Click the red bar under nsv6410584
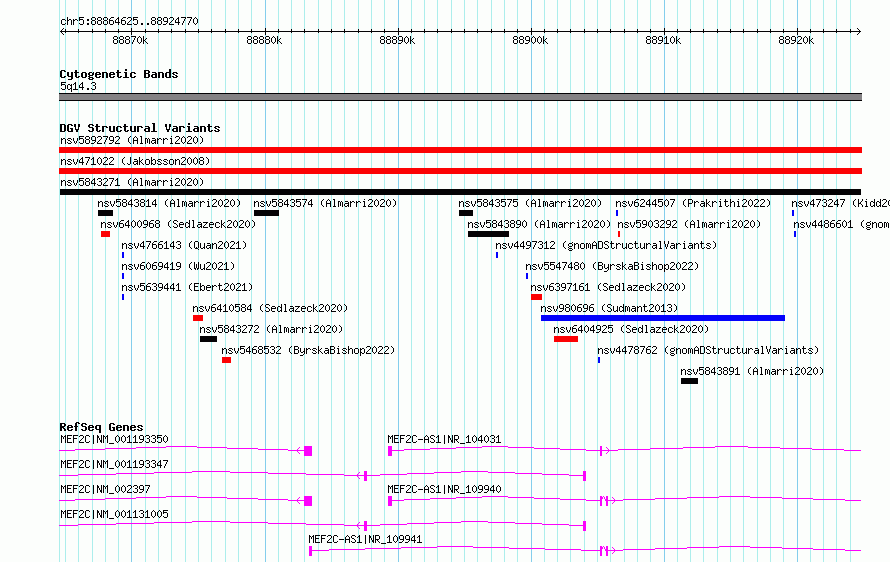Screen dimensions: 890x562 click(x=198, y=318)
